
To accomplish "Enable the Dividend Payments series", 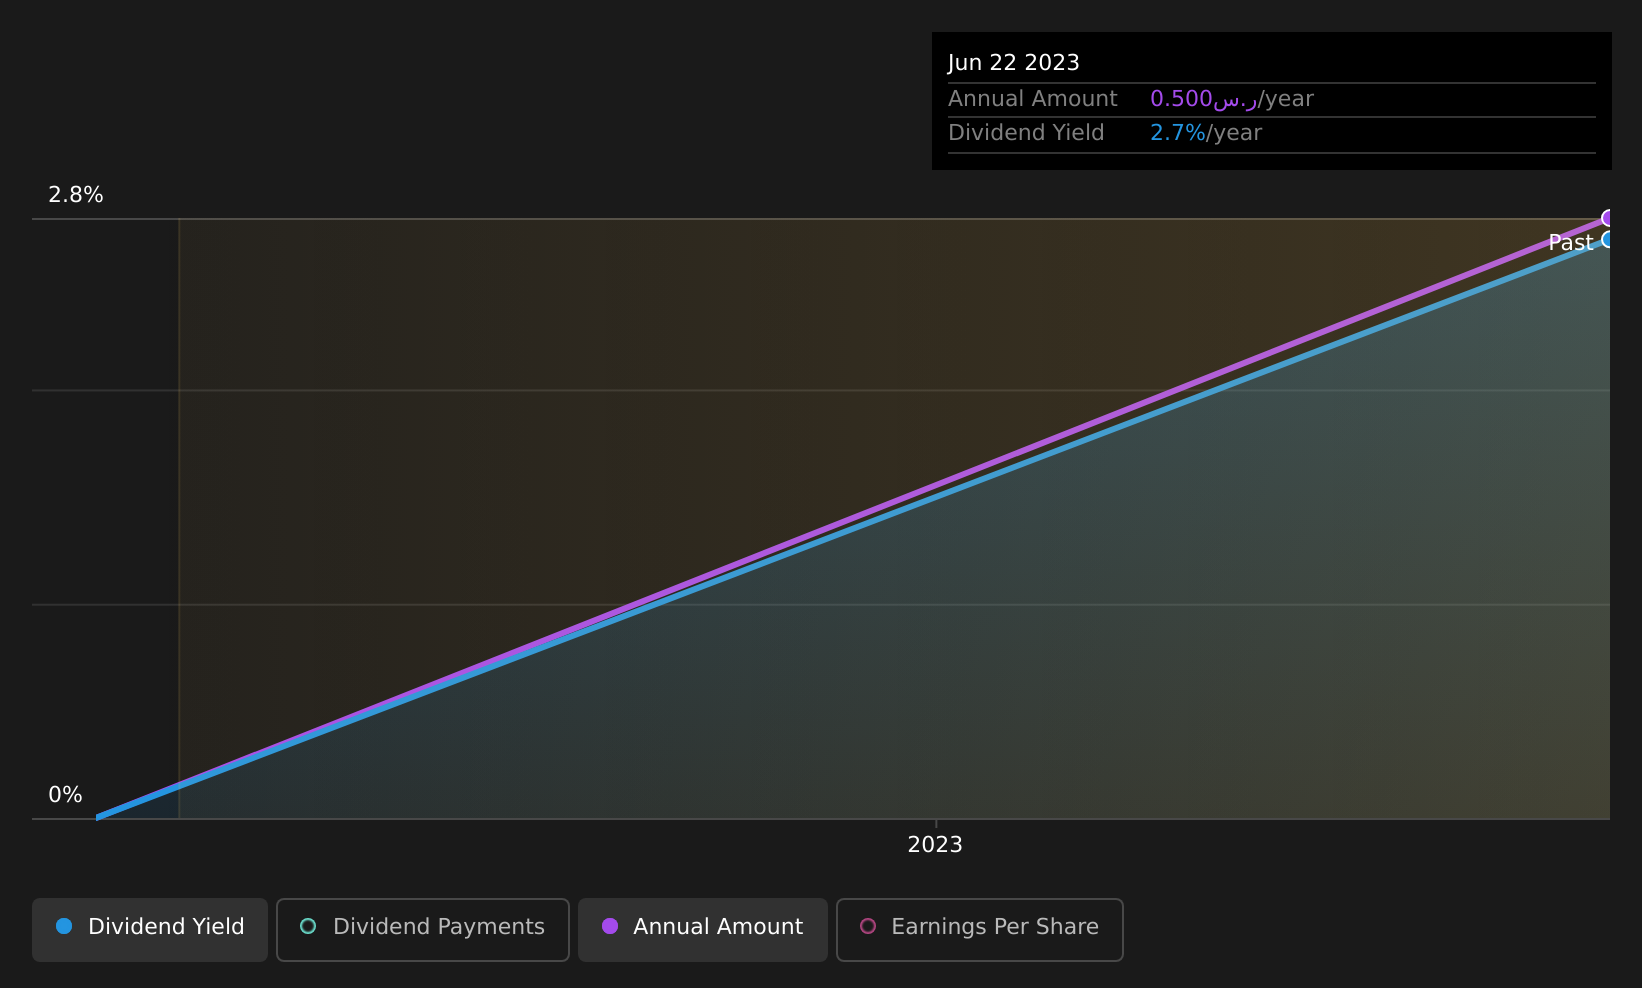I will tap(423, 929).
